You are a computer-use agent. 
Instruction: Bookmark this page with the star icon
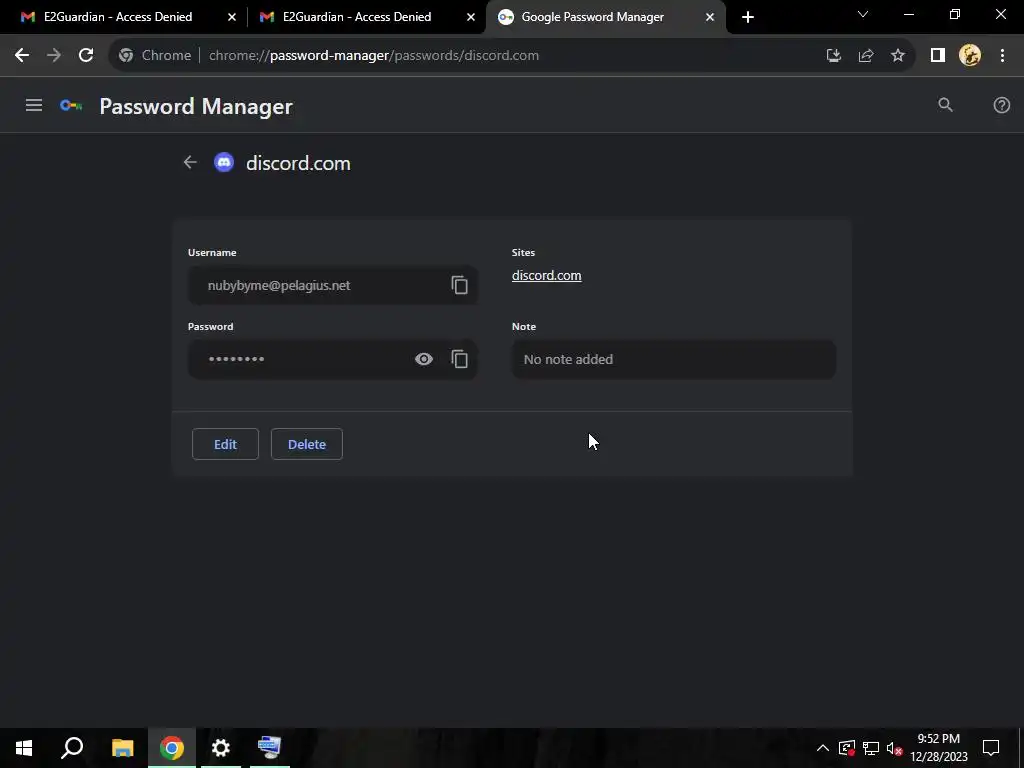tap(898, 56)
